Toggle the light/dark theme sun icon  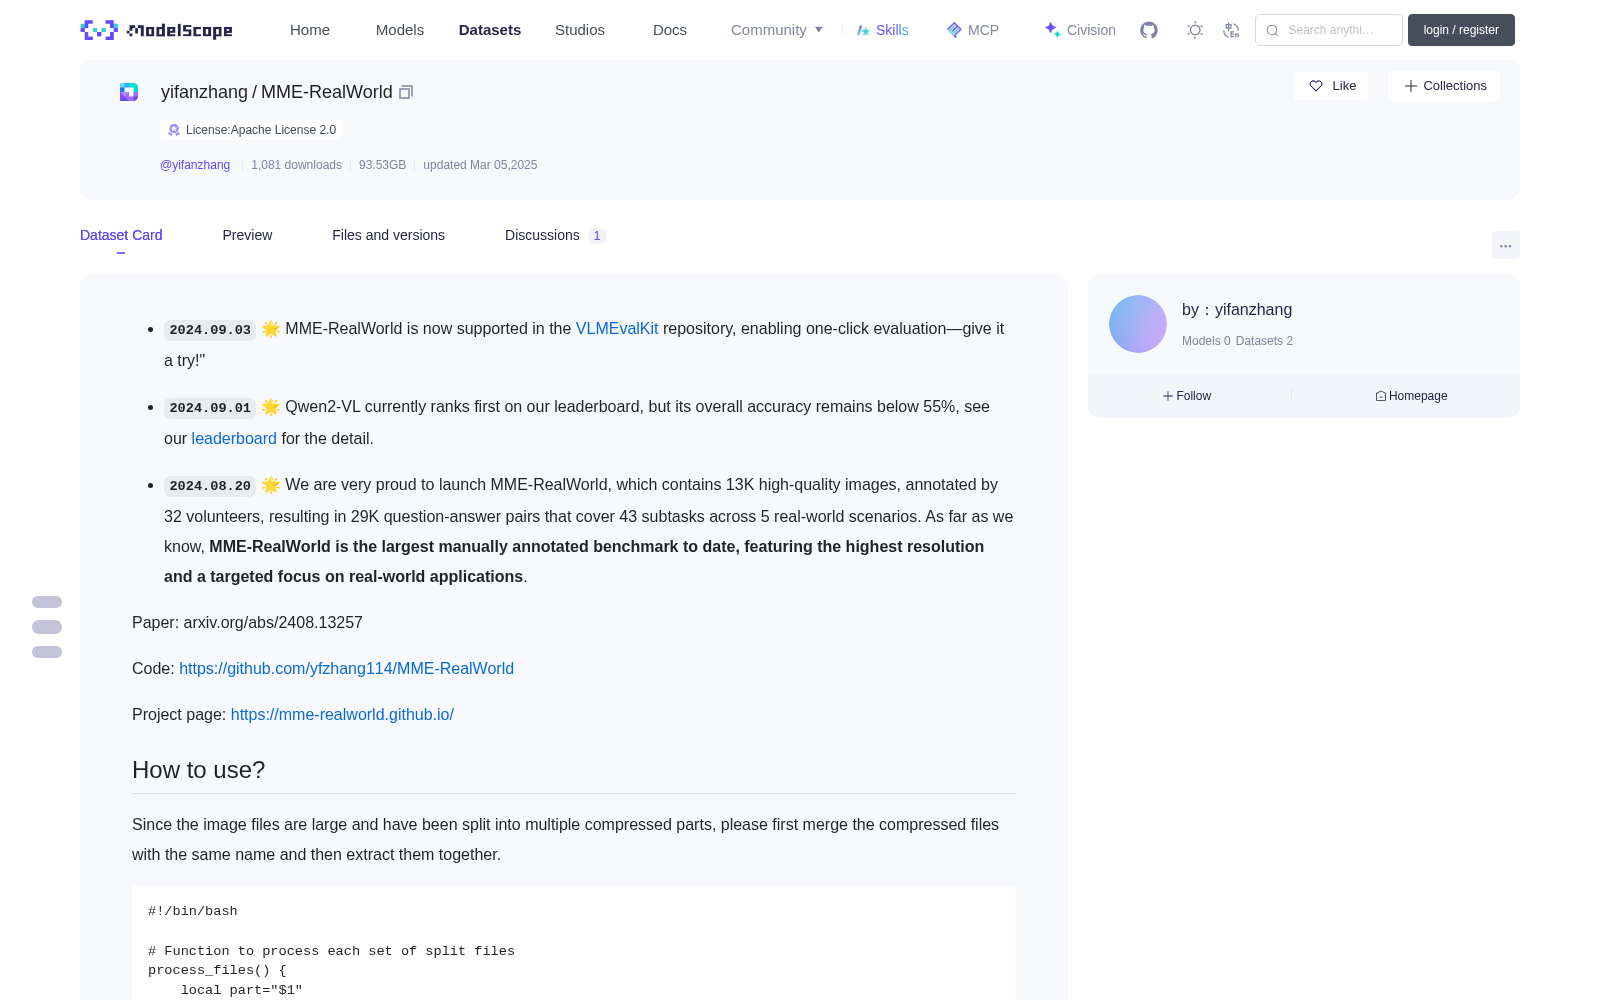click(1195, 30)
